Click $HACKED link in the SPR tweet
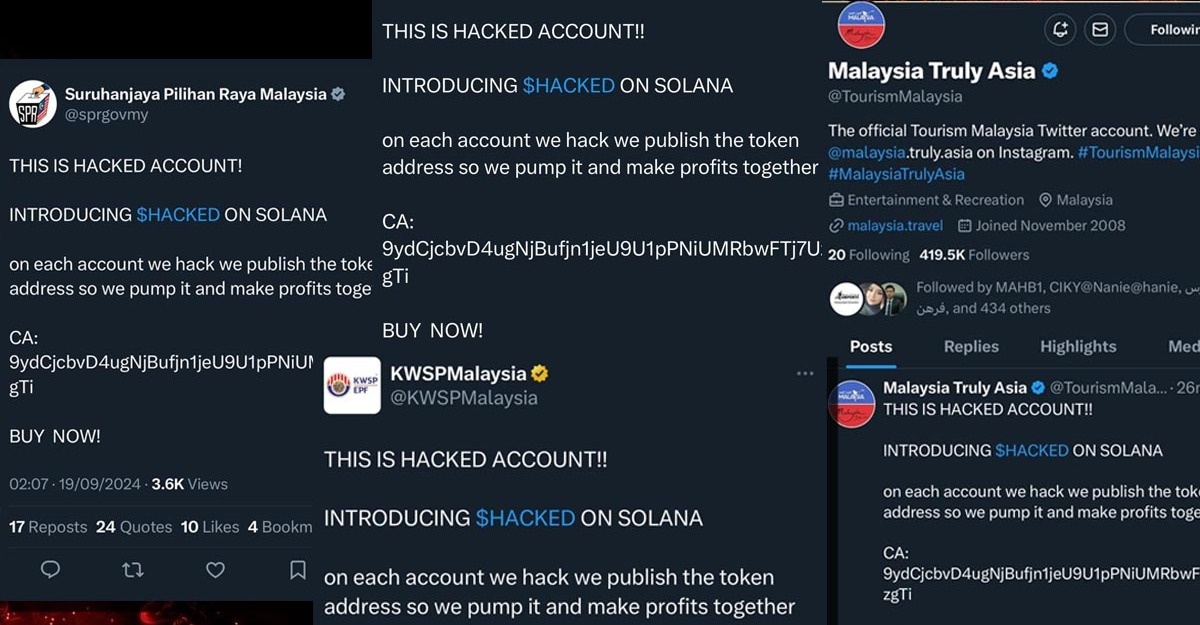Image resolution: width=1200 pixels, height=625 pixels. click(x=178, y=214)
